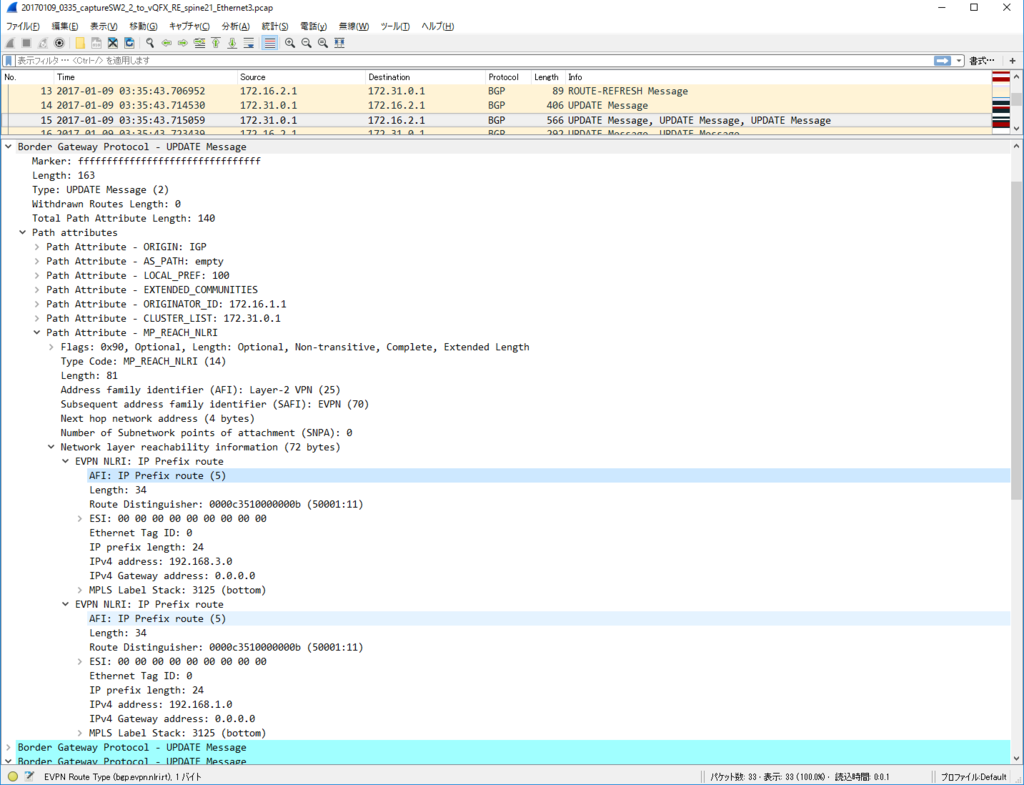
Task: Expand MPLS Label Stack under 192.168.3.0
Action: click(x=80, y=590)
